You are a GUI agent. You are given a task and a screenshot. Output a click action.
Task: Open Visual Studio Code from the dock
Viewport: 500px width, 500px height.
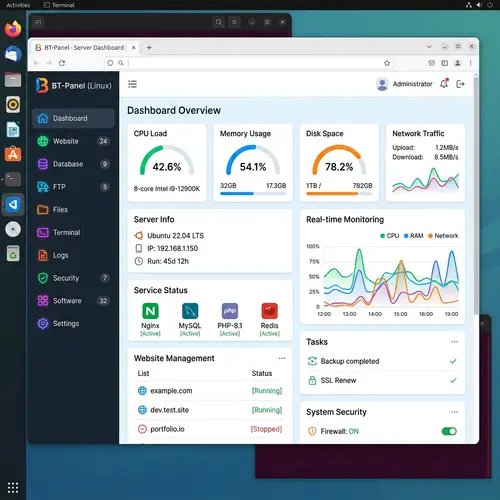pos(13,204)
